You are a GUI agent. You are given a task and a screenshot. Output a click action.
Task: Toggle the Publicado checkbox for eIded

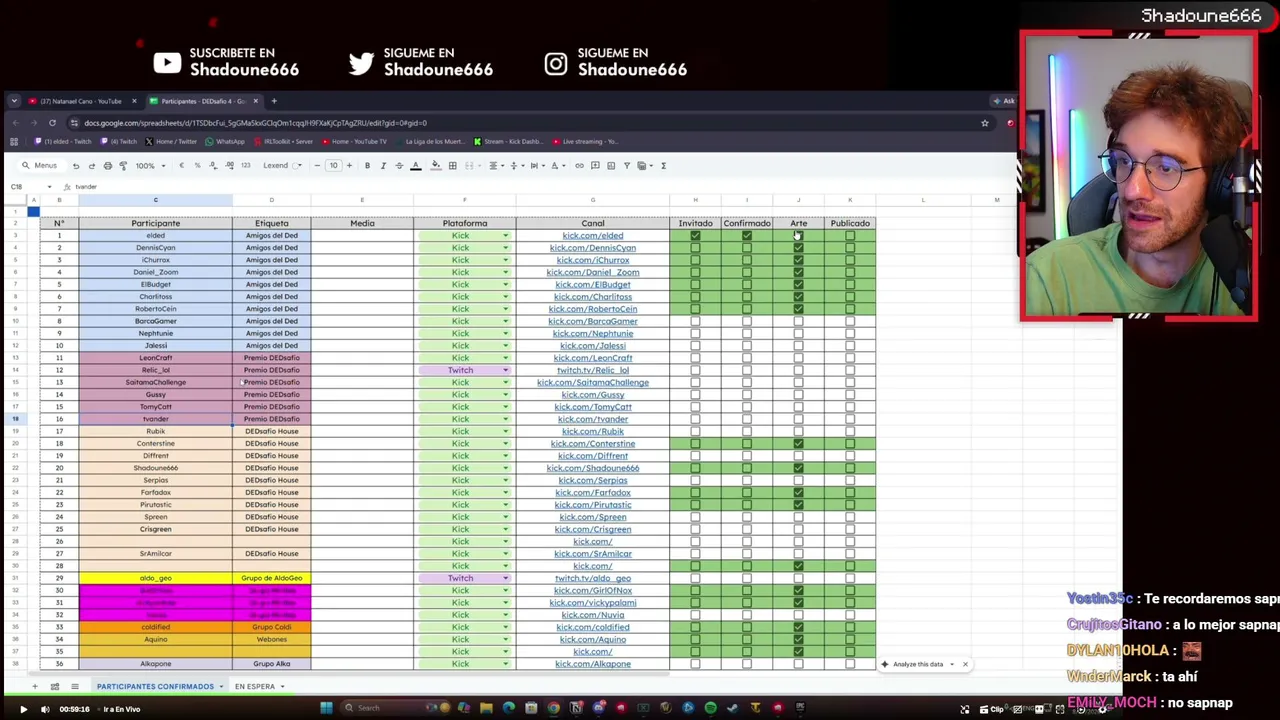click(x=850, y=236)
